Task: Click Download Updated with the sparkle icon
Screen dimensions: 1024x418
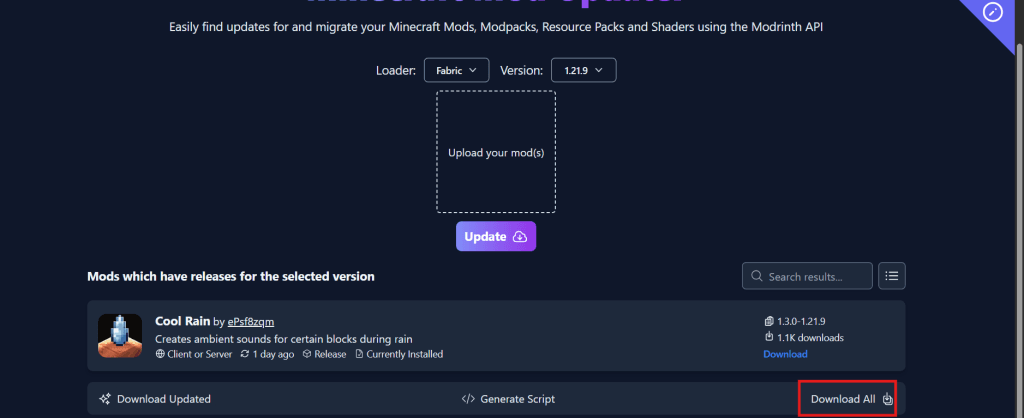Action: (x=155, y=399)
